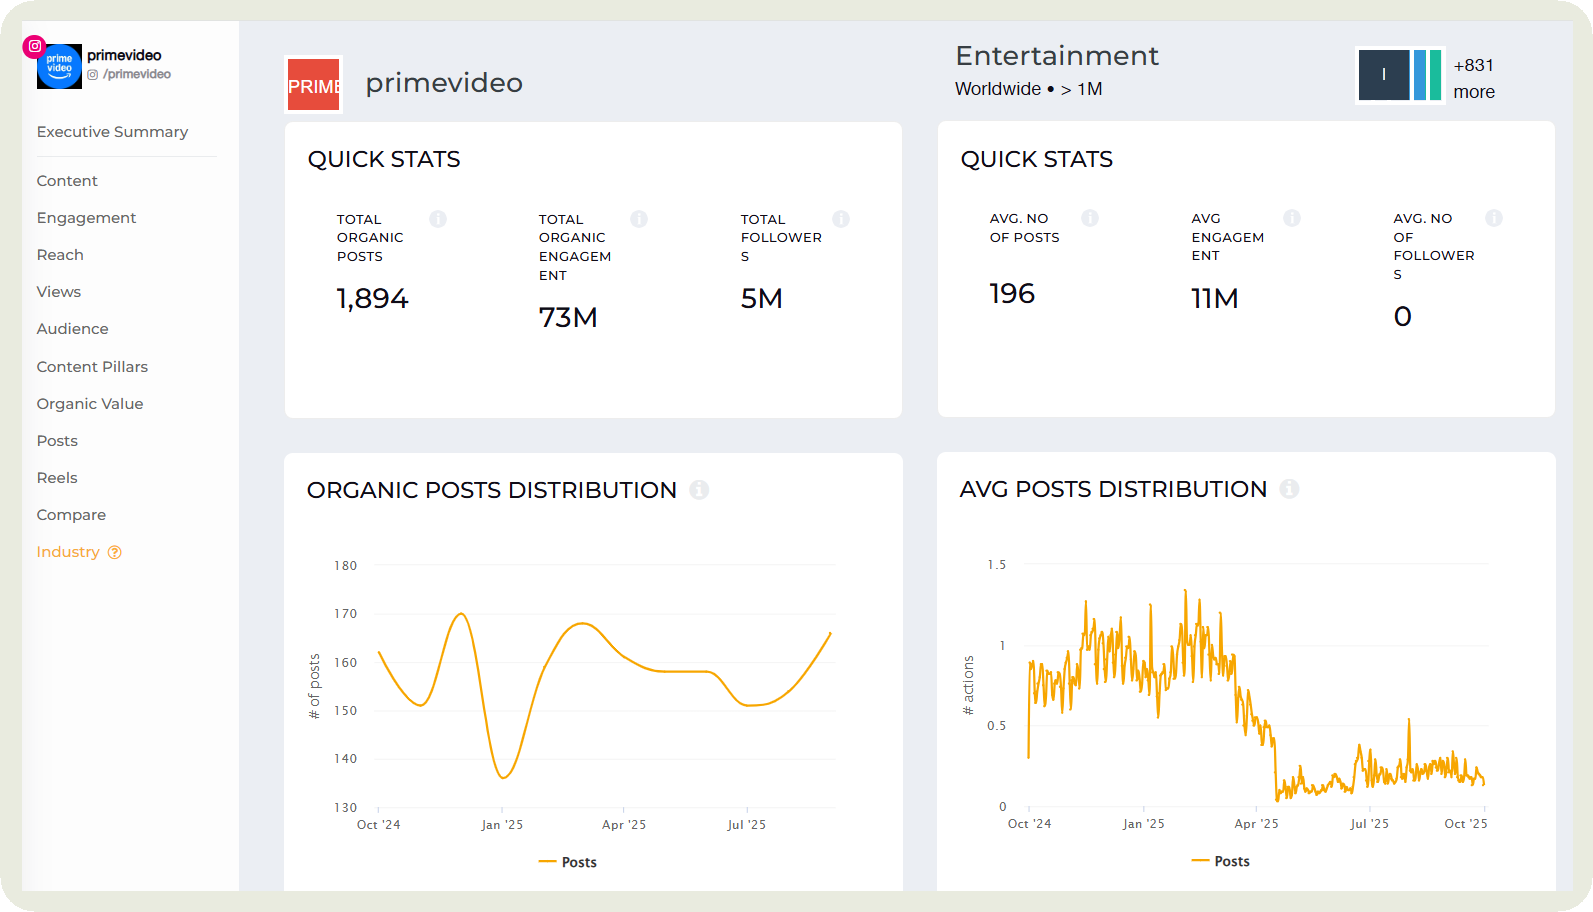Click info icon next to Avg Posts Distribution

tap(1289, 489)
